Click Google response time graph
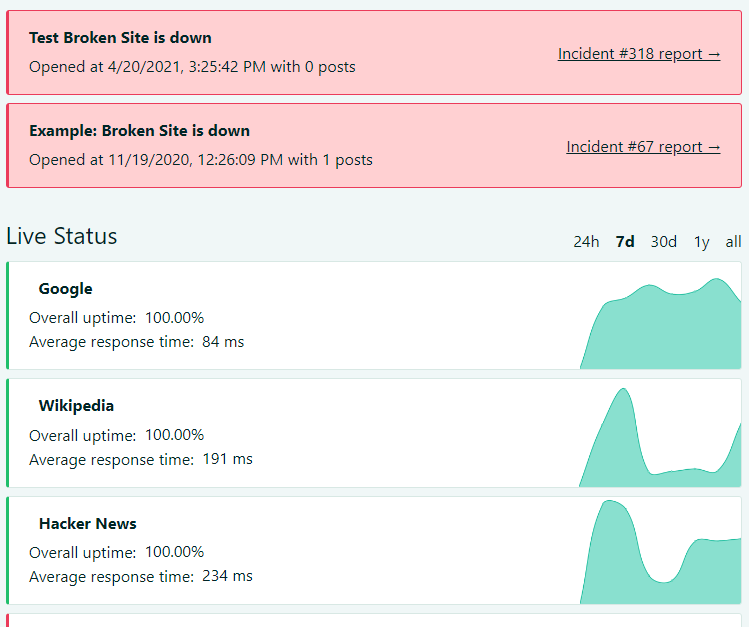 660,323
